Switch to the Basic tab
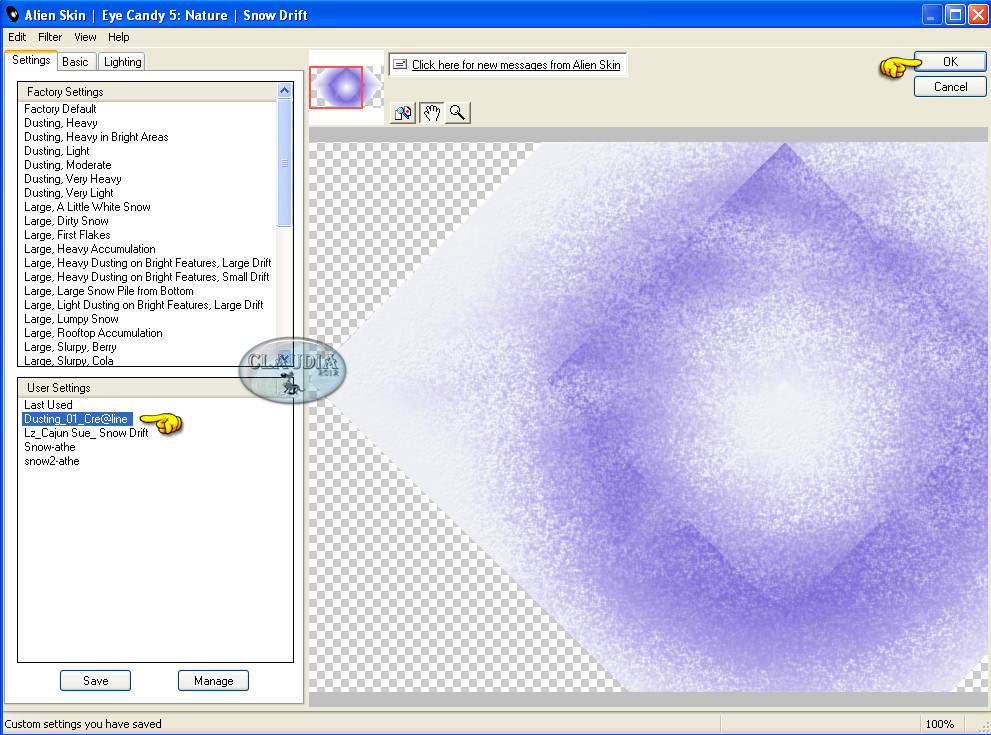This screenshot has height=735, width=991. [x=75, y=62]
